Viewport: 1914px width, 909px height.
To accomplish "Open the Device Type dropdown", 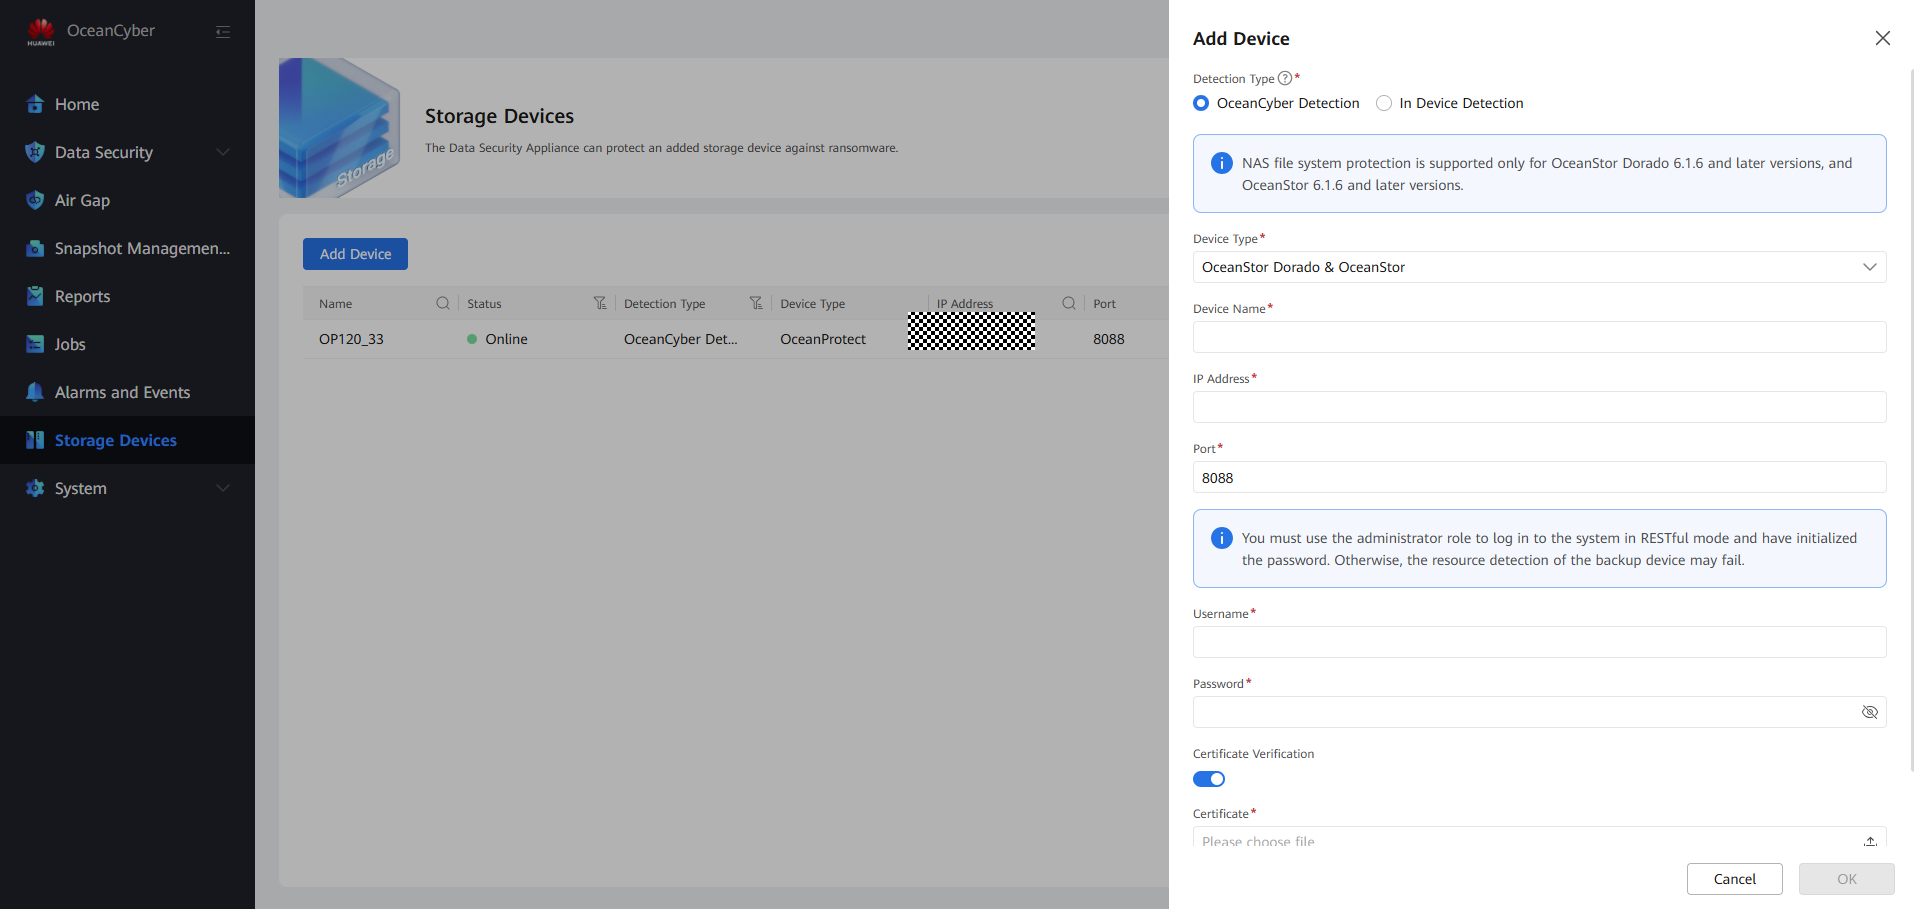I will [1539, 267].
